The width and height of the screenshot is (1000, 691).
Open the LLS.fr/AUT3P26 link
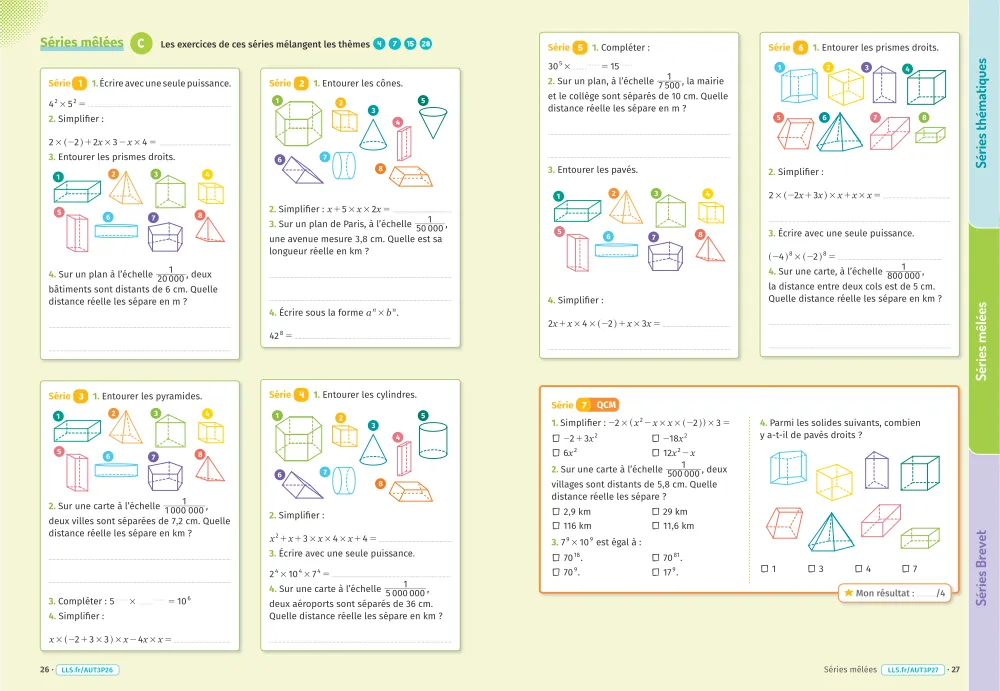click(x=88, y=669)
